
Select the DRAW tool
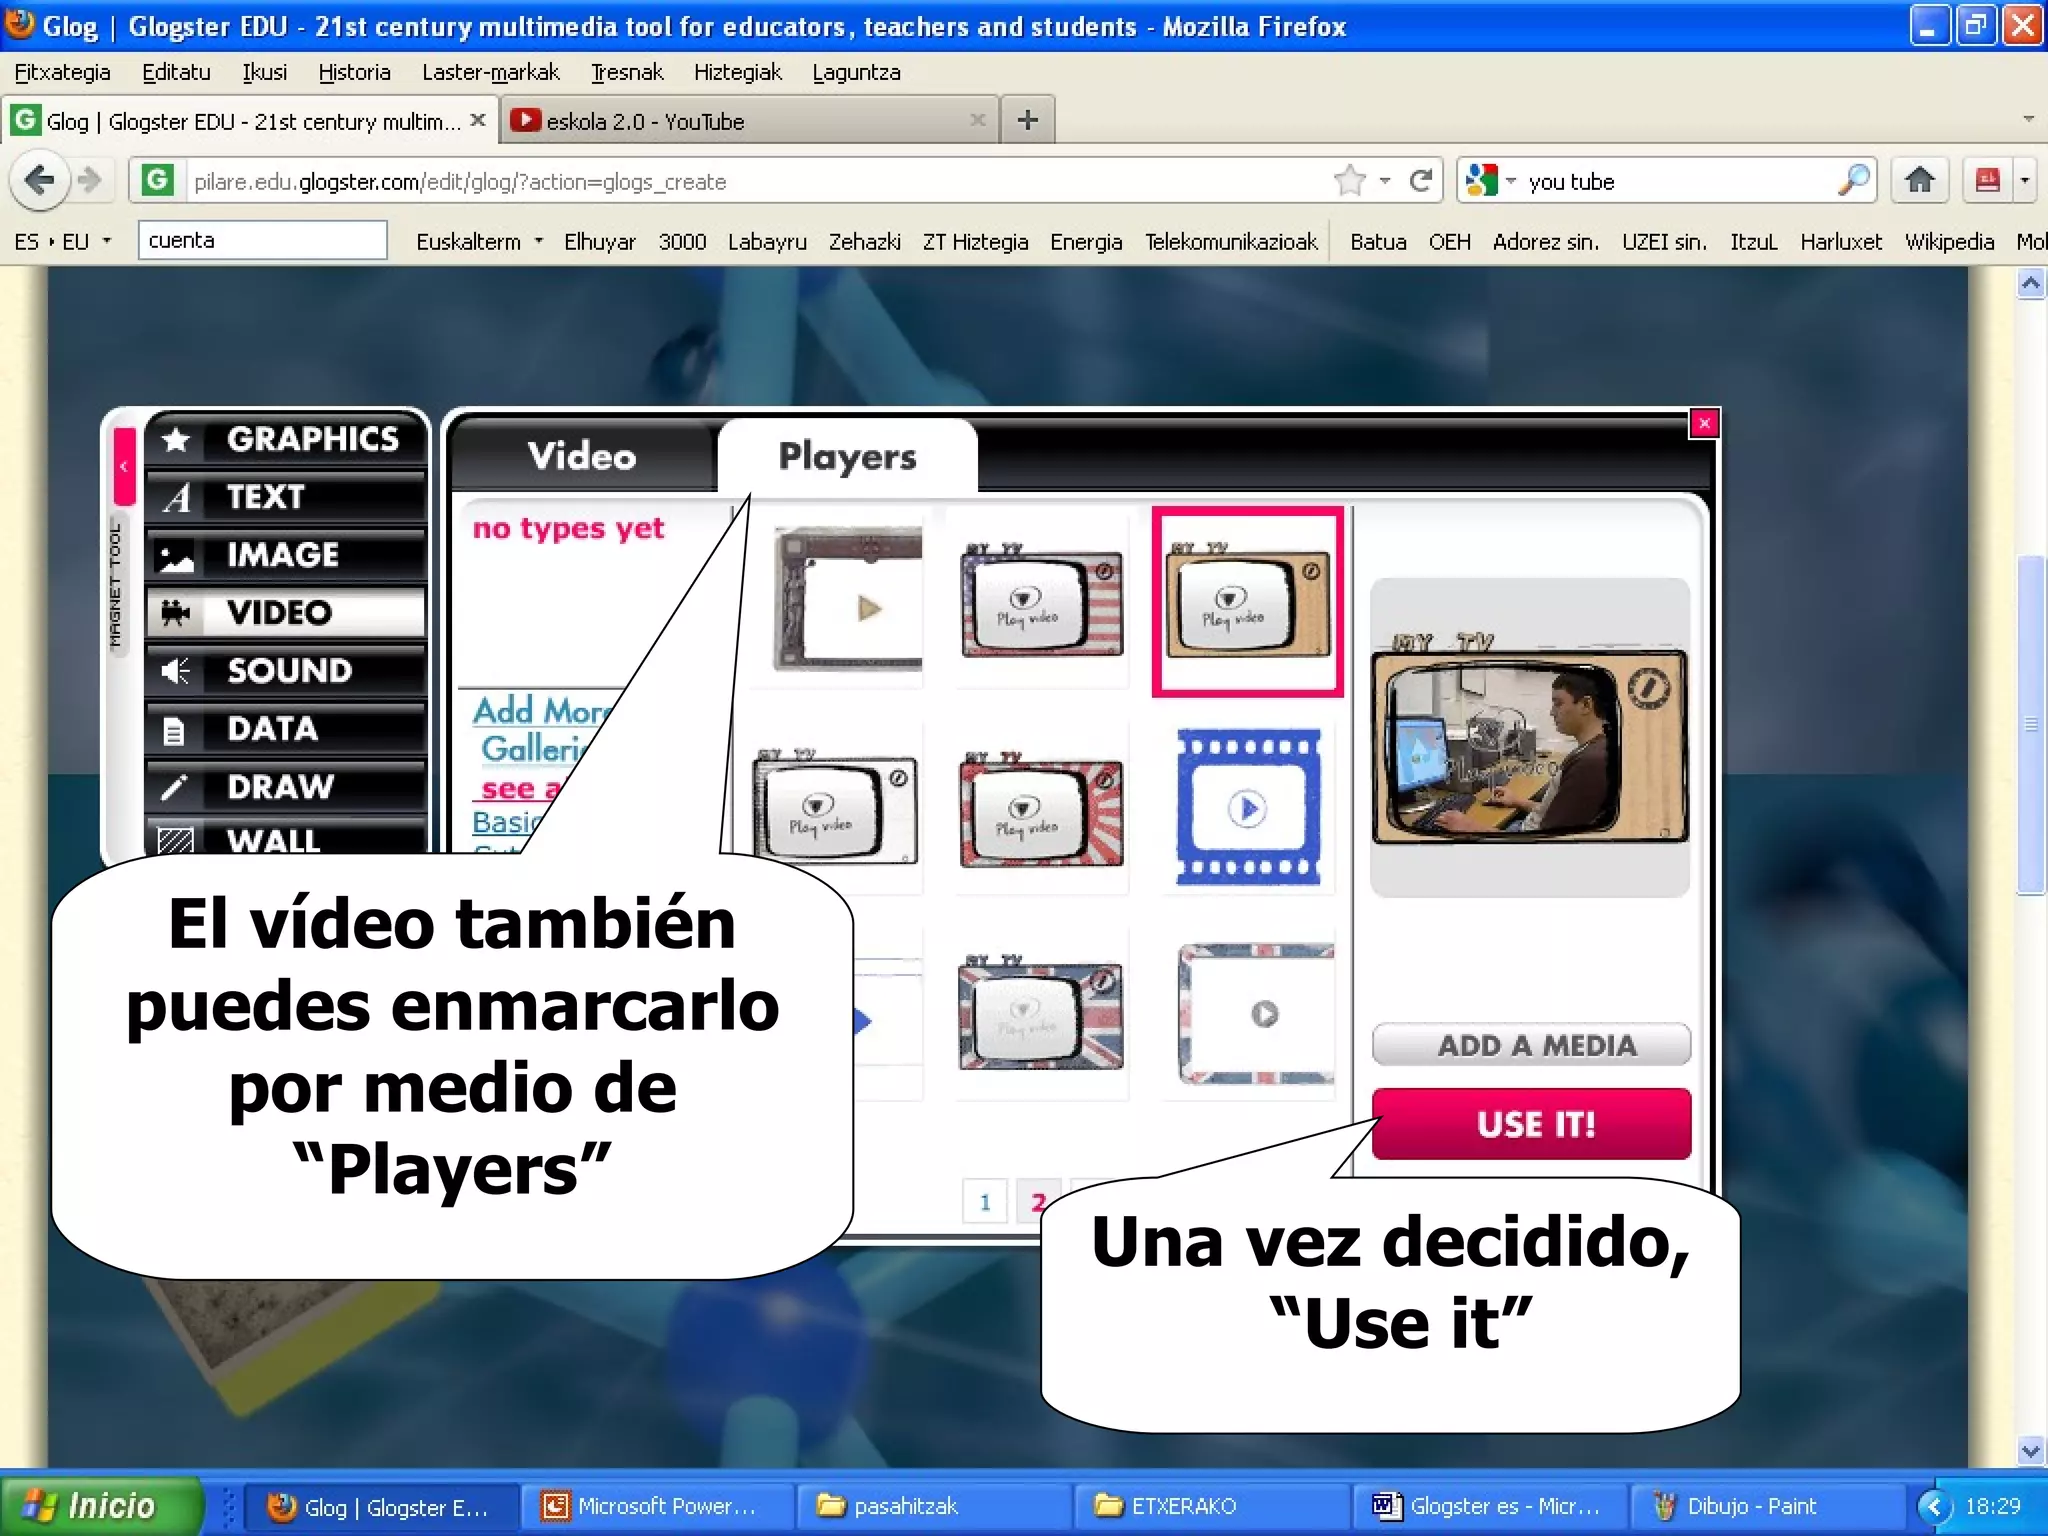pyautogui.click(x=286, y=786)
